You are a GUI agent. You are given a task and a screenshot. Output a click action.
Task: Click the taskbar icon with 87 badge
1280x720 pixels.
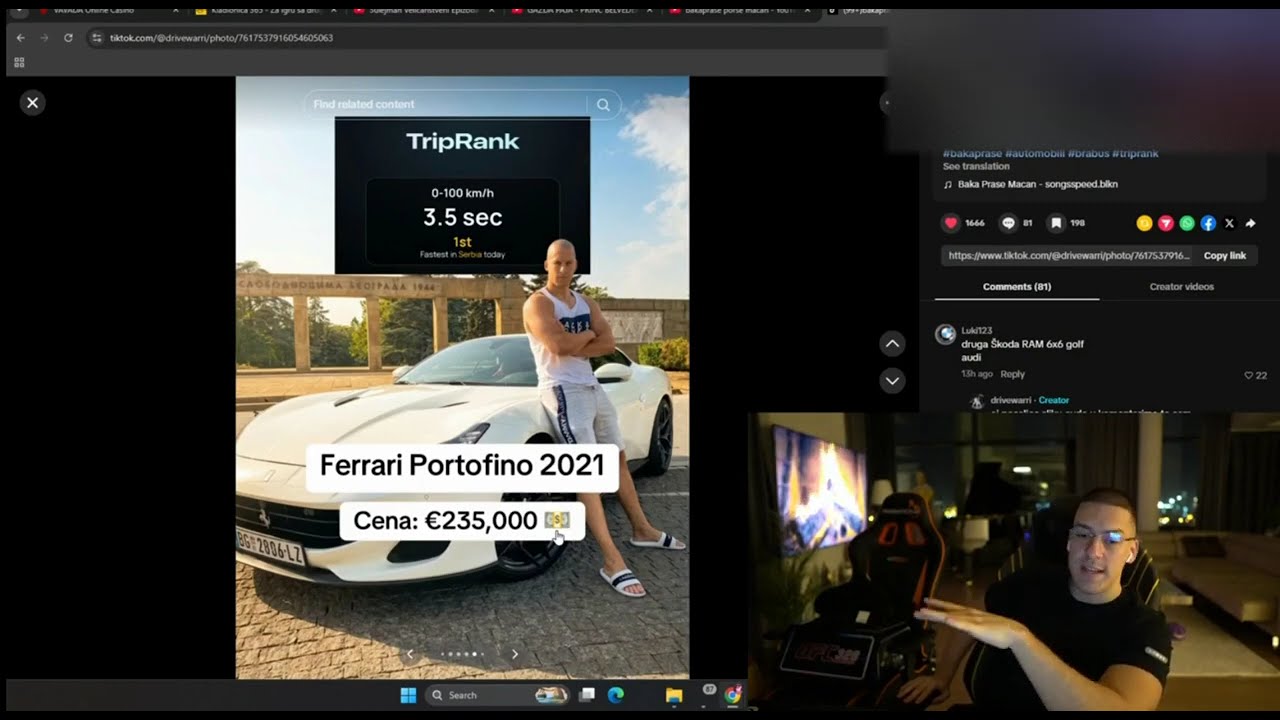707,692
